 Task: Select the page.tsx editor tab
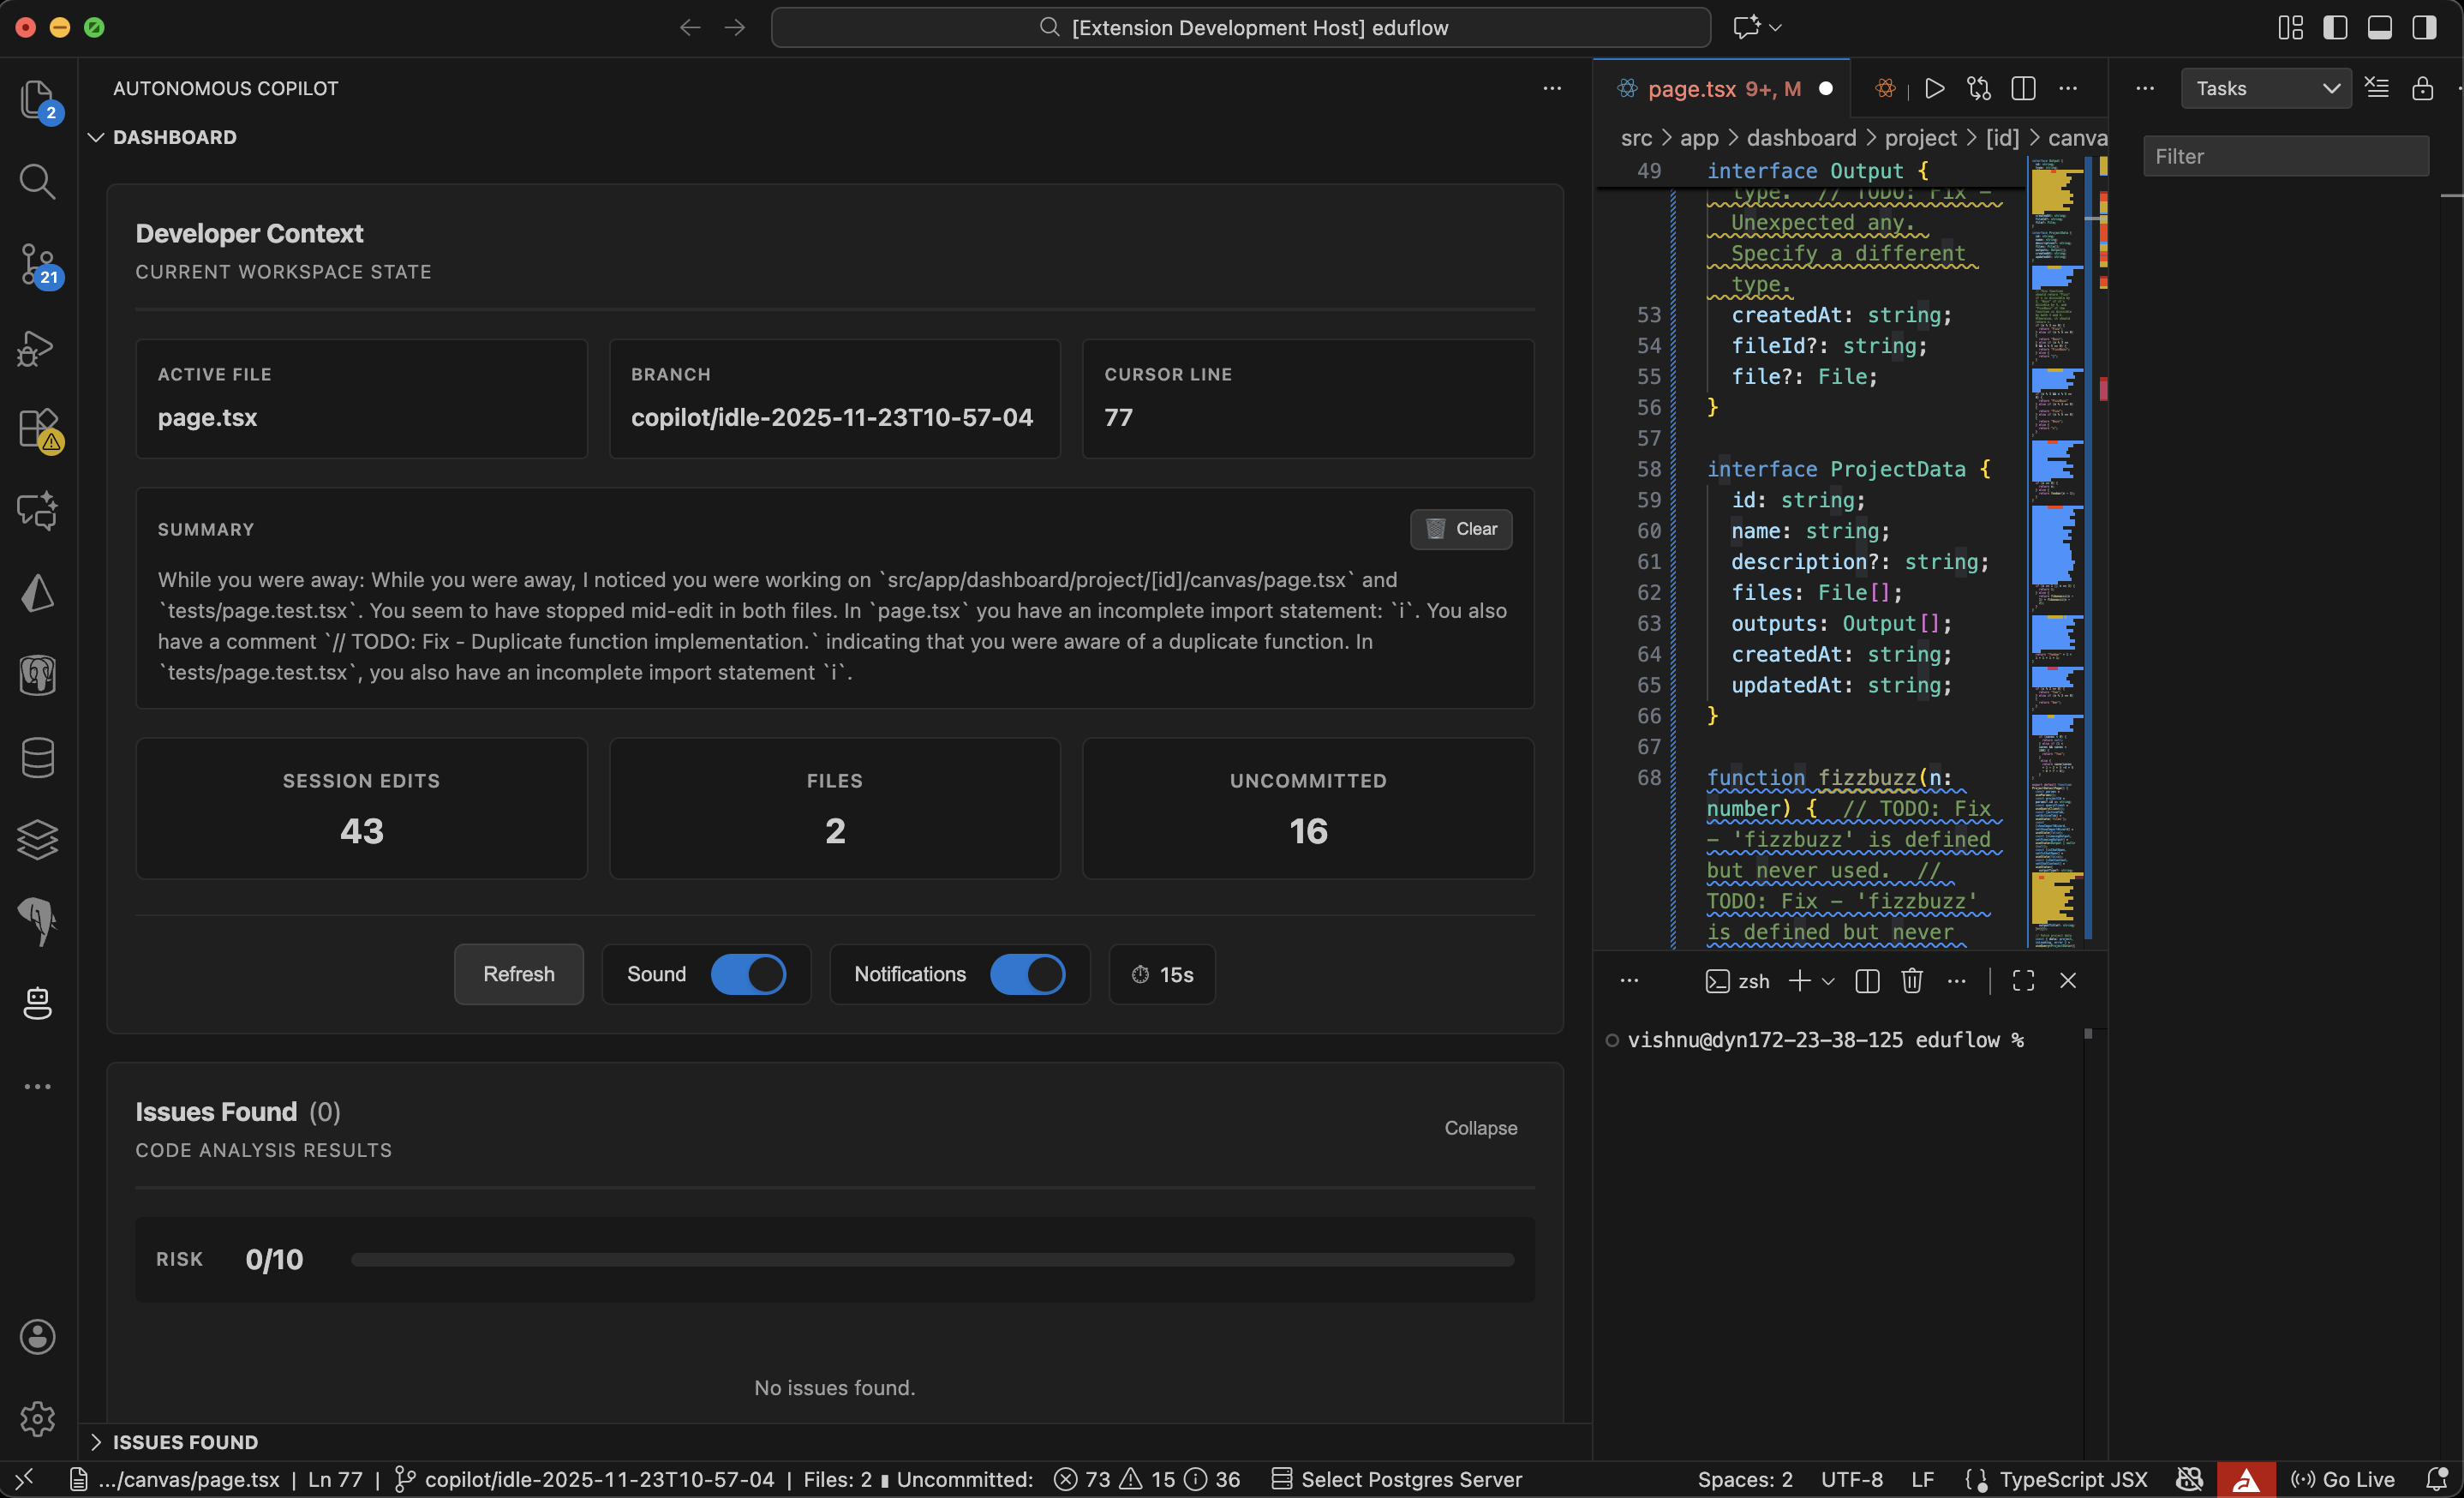1692,89
